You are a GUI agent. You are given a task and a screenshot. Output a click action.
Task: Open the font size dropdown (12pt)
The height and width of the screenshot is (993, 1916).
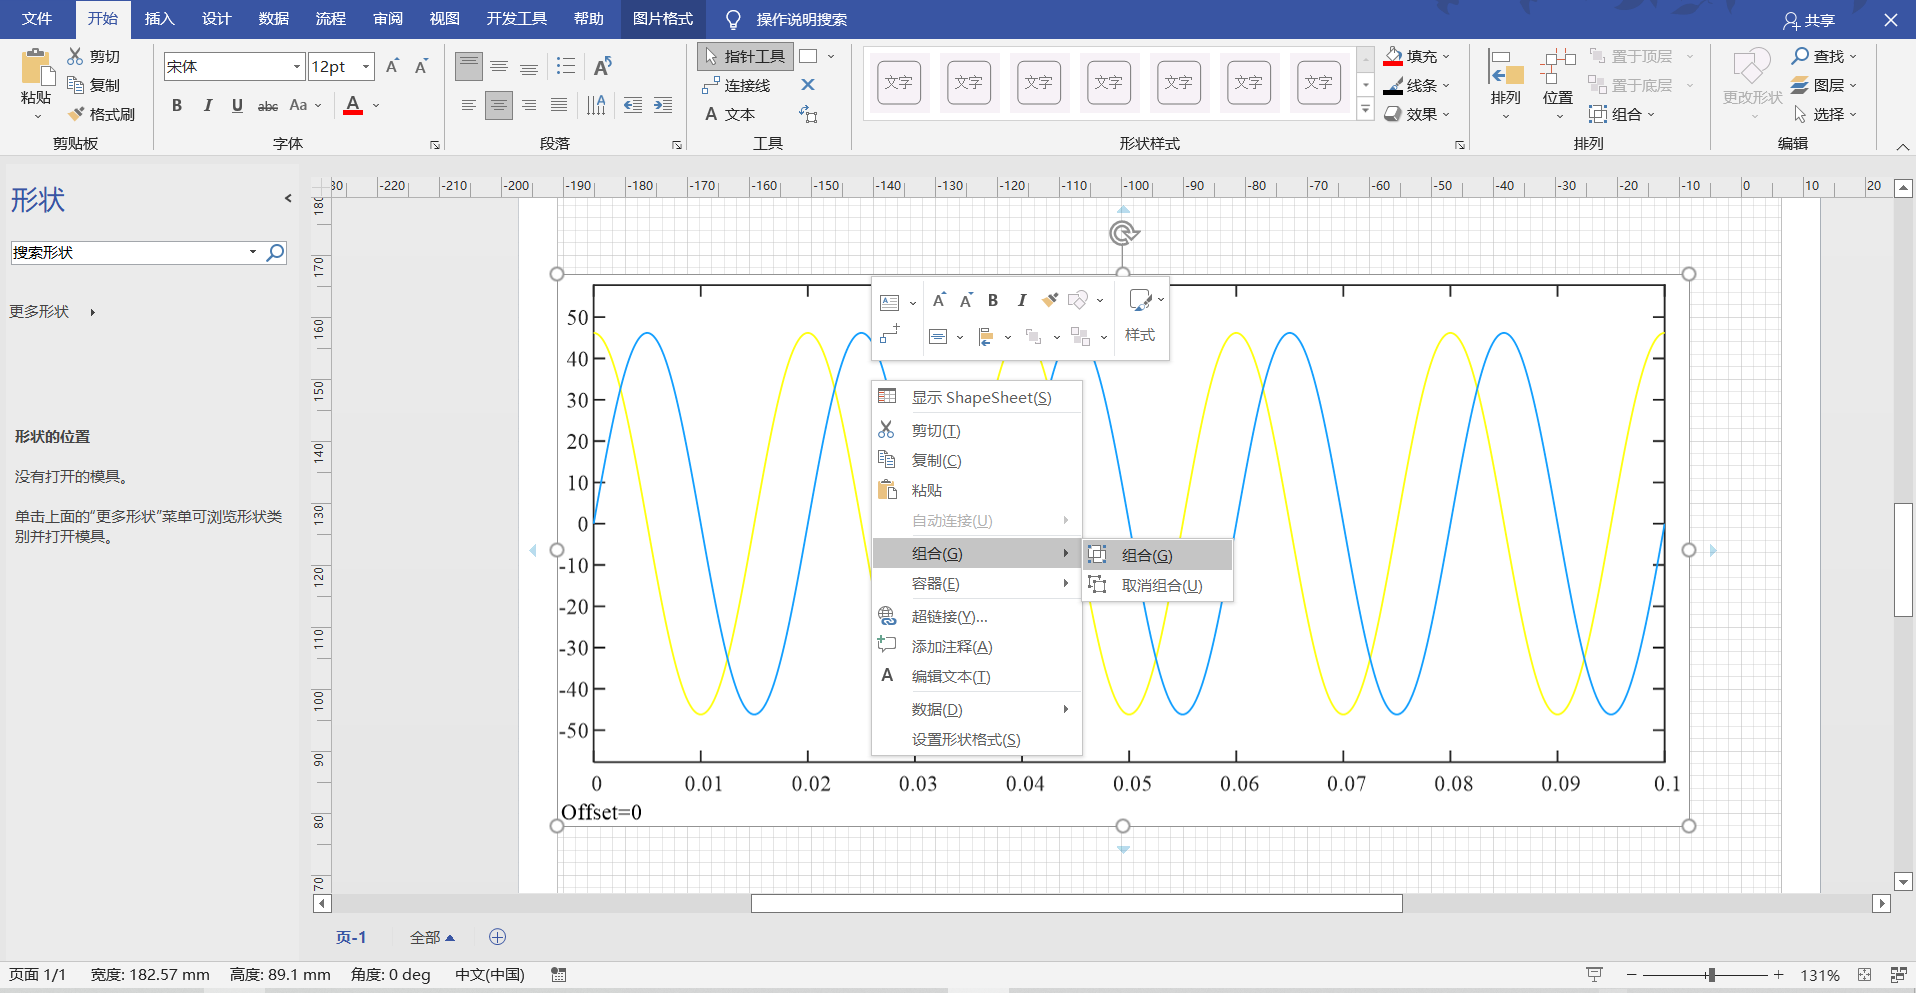point(366,66)
